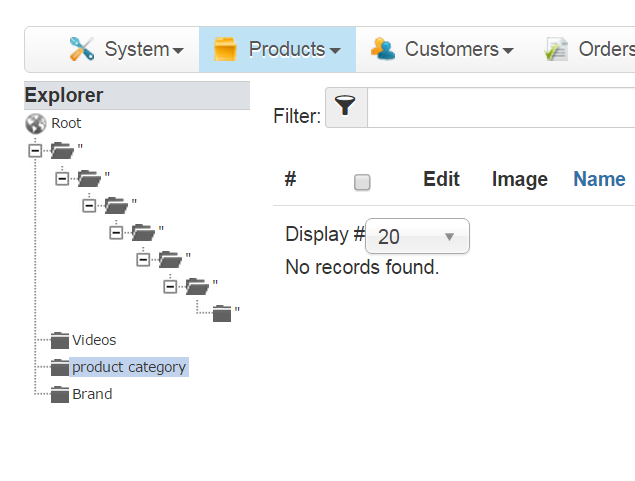Collapse the top-level tree node under Root
Image resolution: width=635 pixels, height=481 pixels.
pyautogui.click(x=35, y=151)
